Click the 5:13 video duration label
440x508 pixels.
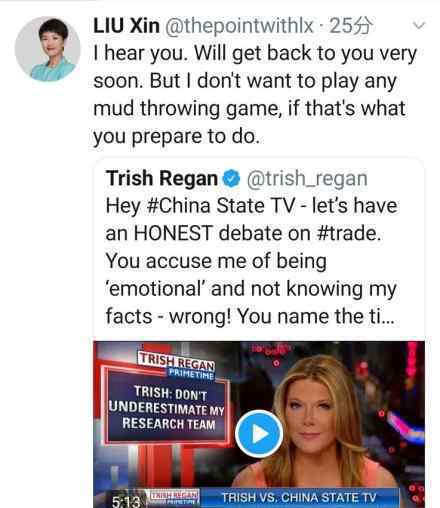point(125,501)
